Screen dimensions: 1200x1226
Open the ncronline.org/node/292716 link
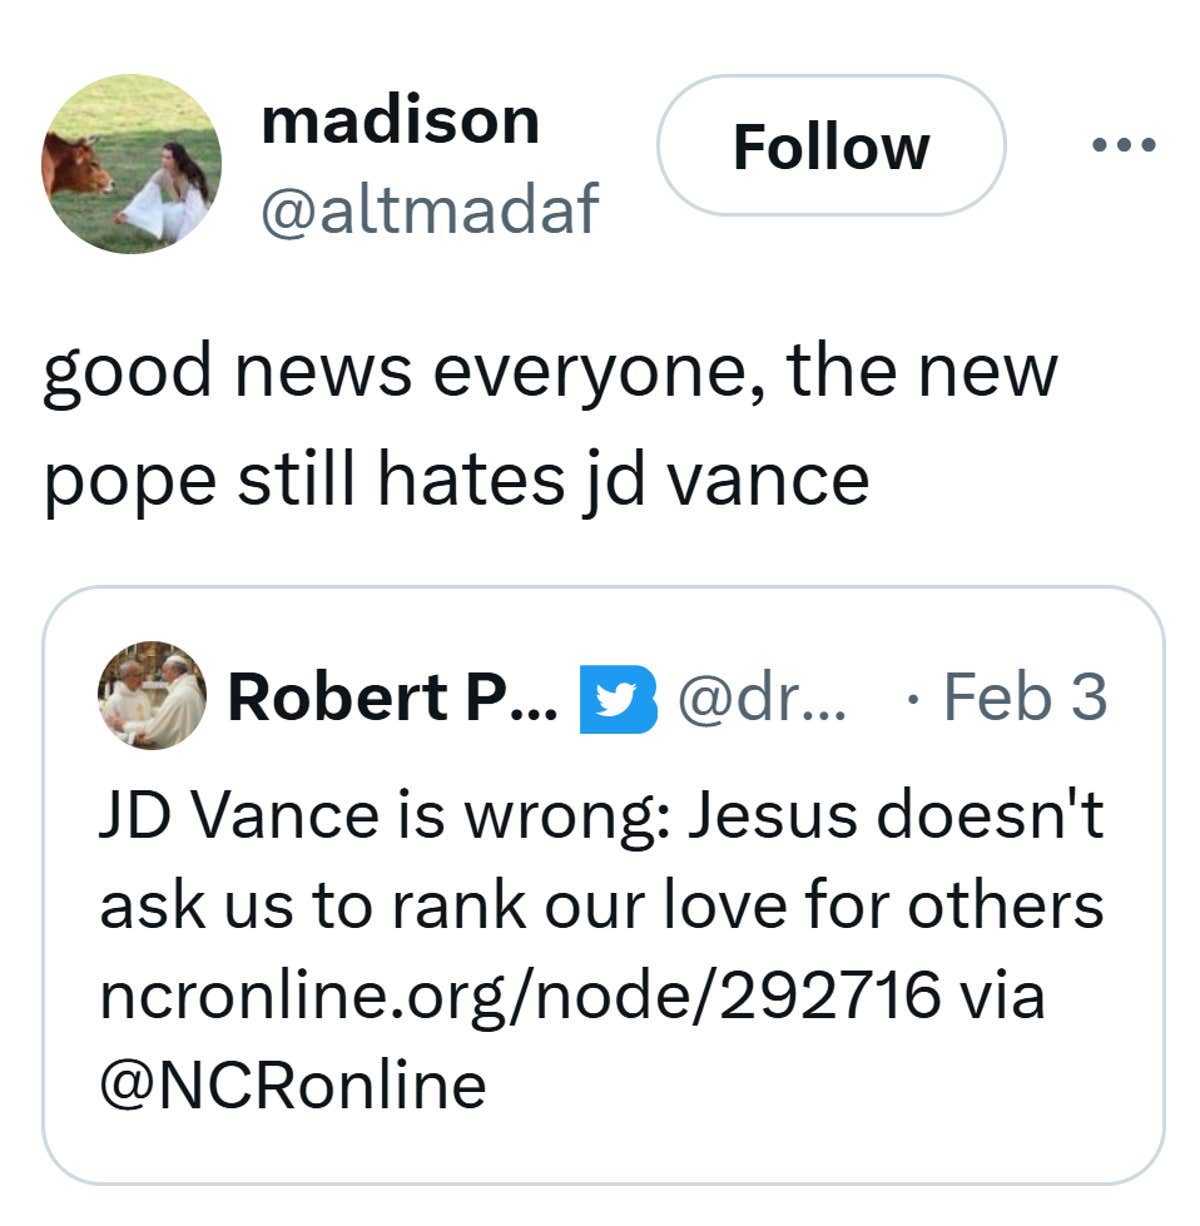(x=520, y=995)
